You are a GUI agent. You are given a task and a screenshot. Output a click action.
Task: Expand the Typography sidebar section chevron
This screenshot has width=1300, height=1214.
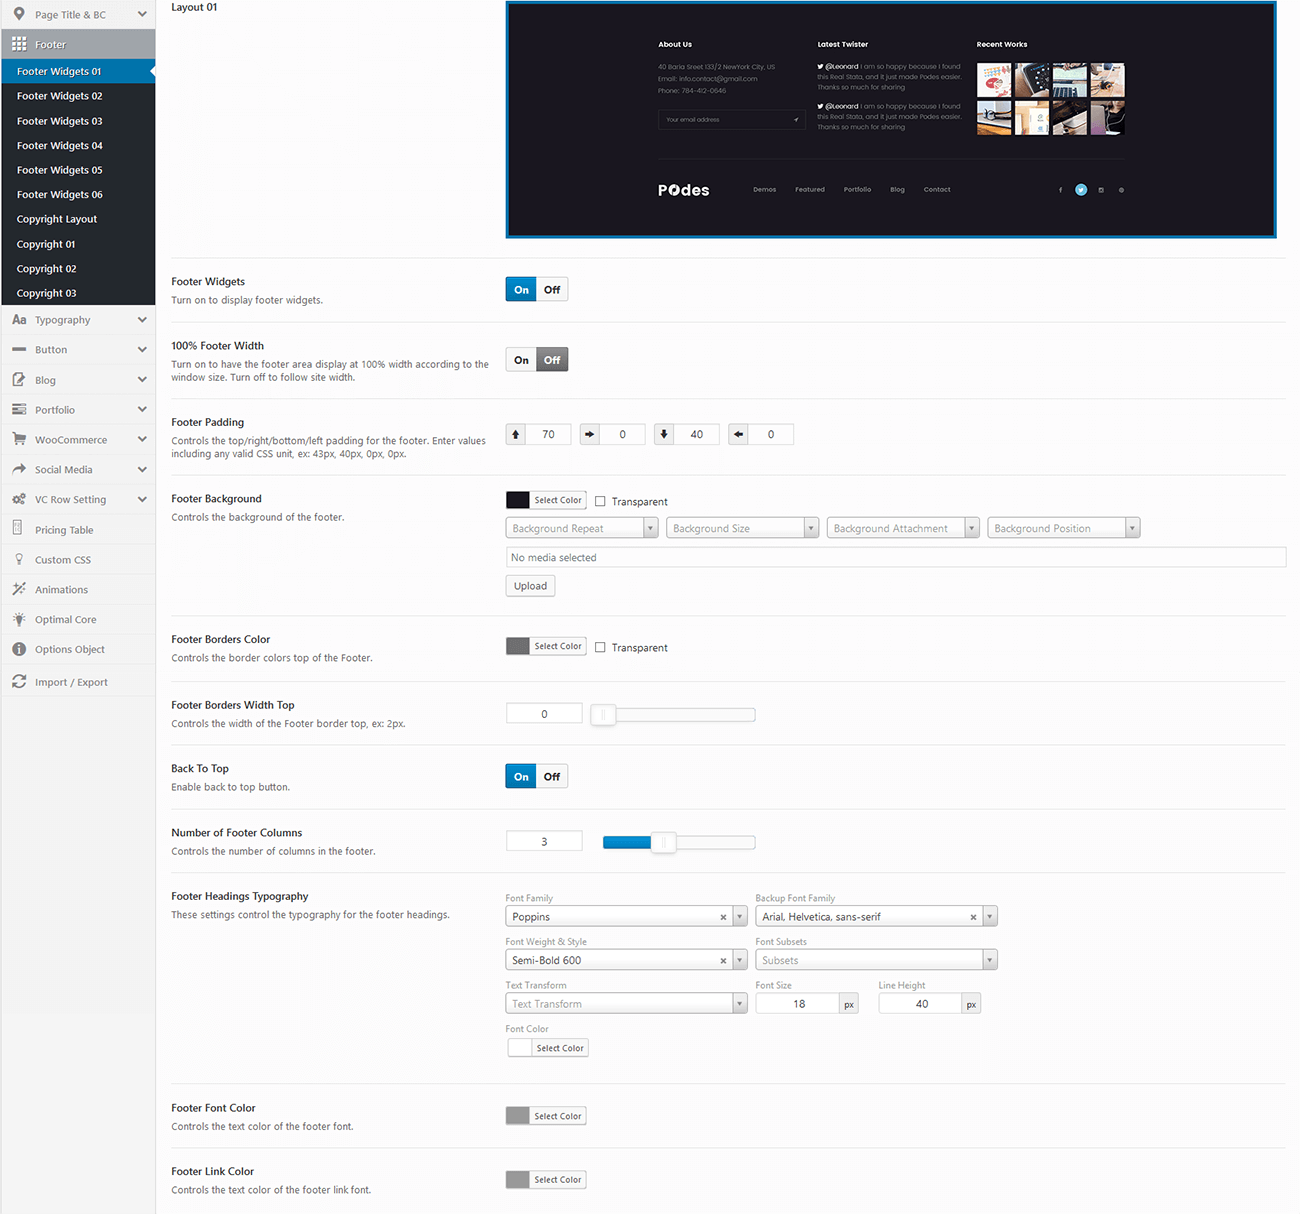[142, 320]
